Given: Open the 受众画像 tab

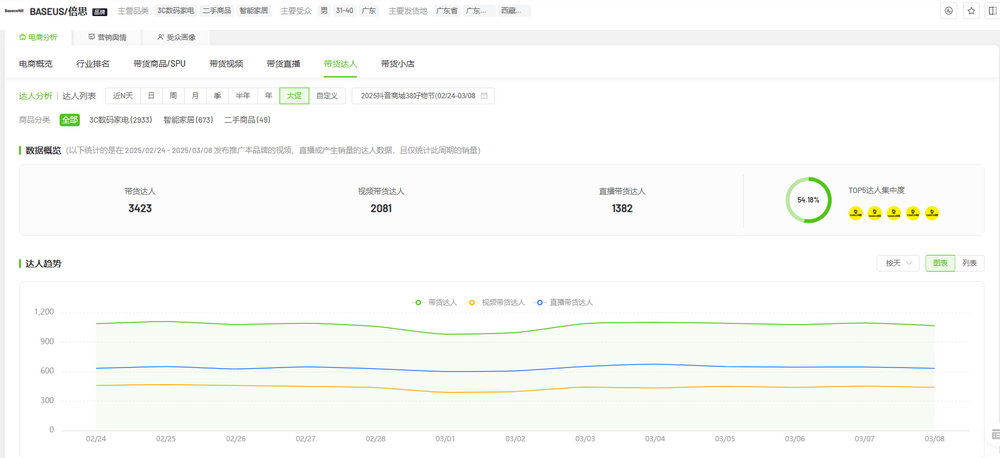Looking at the screenshot, I should pyautogui.click(x=177, y=37).
